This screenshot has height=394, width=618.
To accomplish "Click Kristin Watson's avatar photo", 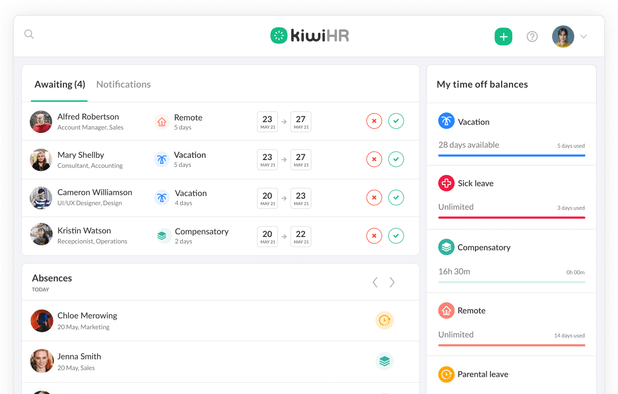I will point(41,234).
